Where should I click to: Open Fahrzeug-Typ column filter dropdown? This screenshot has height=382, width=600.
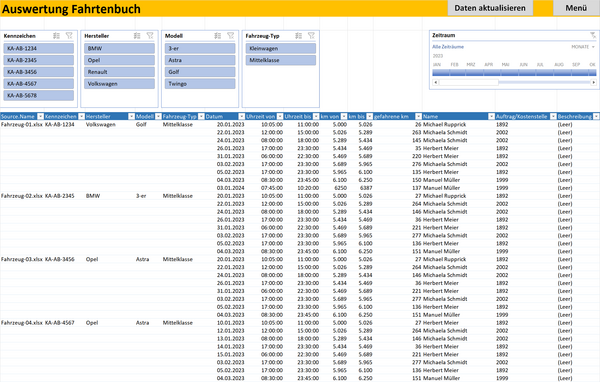(x=201, y=116)
